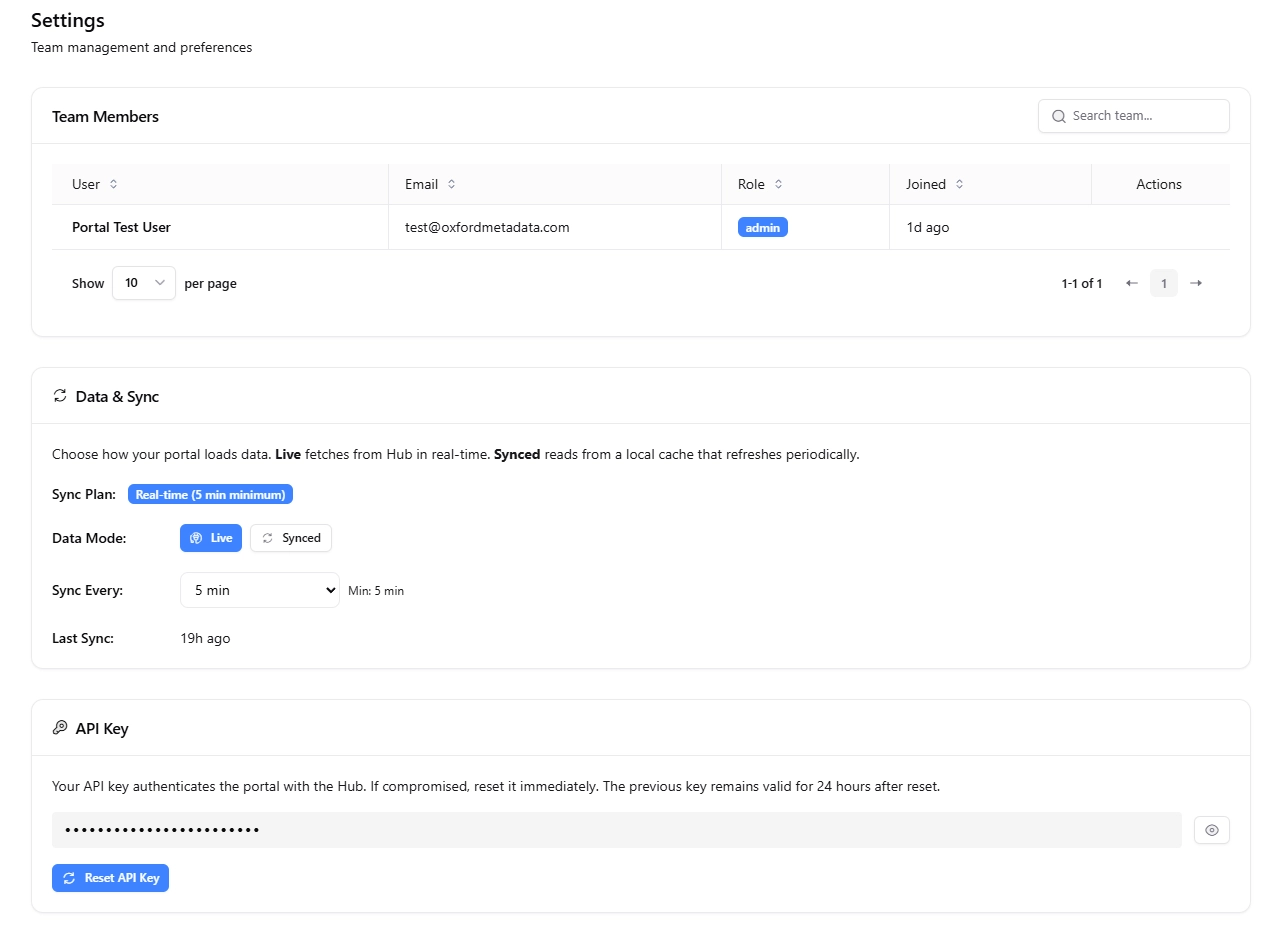Click the refresh icon beside Data & Sync heading
The width and height of the screenshot is (1269, 942).
[60, 396]
